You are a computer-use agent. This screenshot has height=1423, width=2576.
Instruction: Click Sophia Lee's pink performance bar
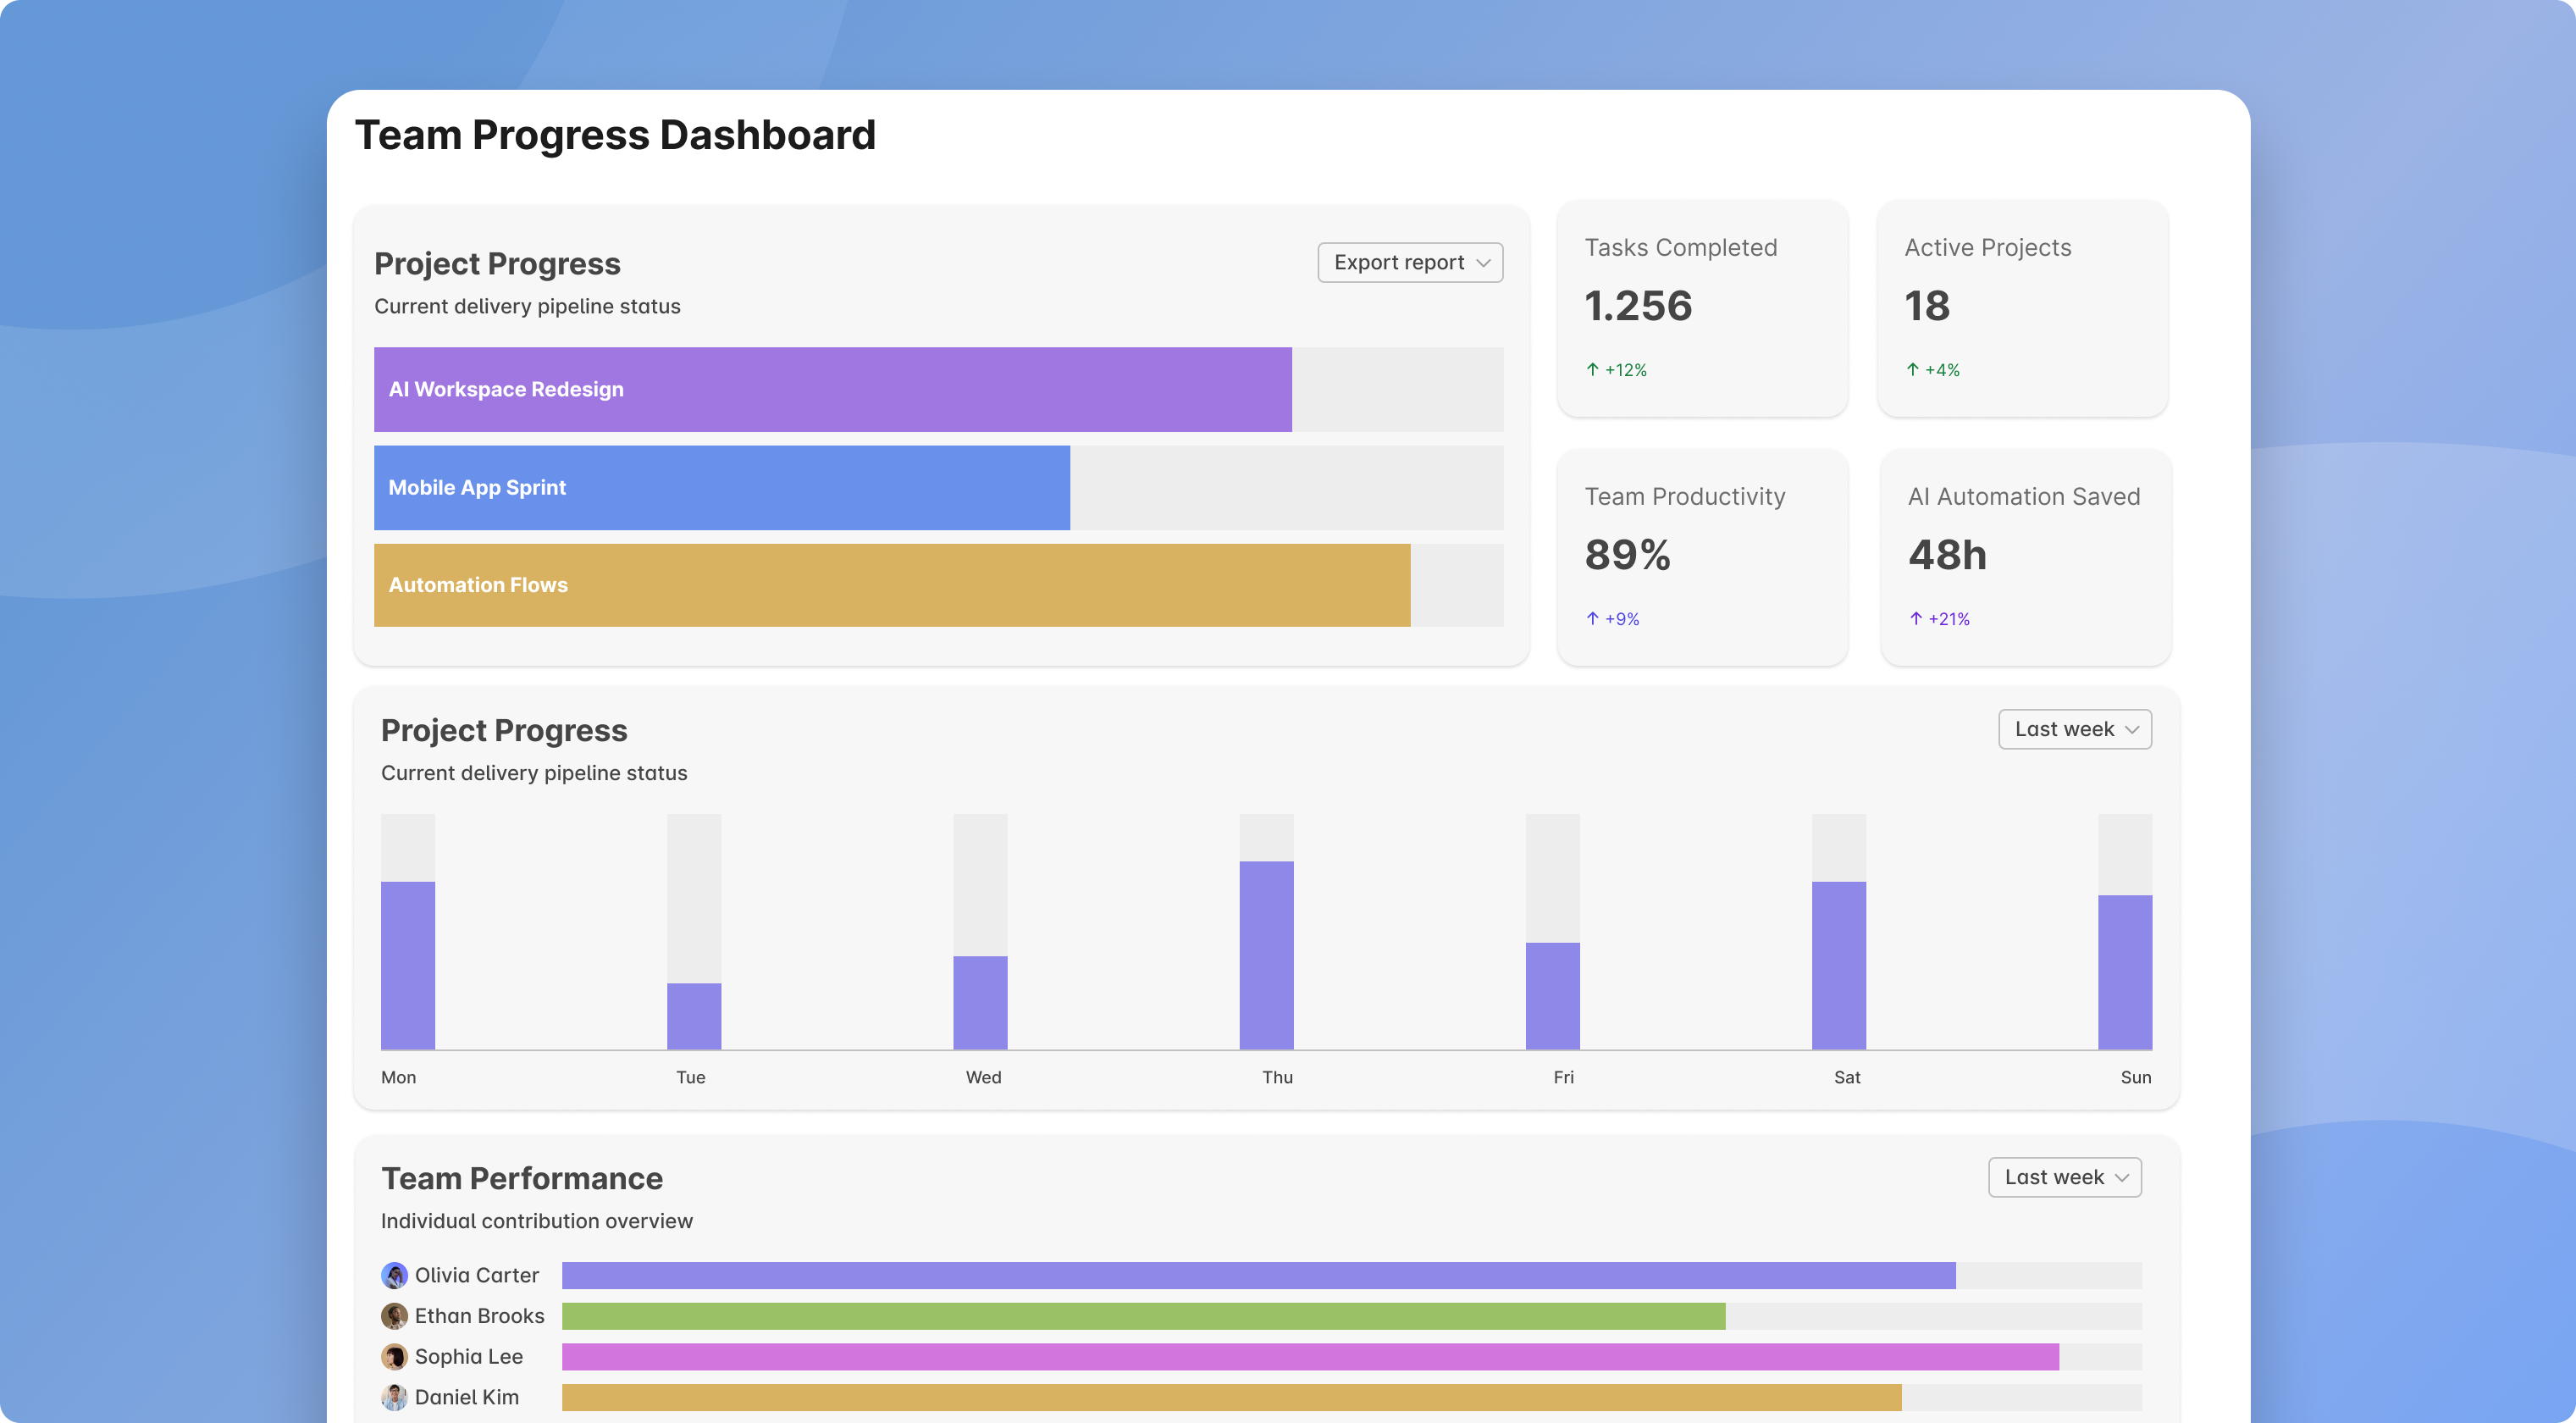tap(1310, 1357)
